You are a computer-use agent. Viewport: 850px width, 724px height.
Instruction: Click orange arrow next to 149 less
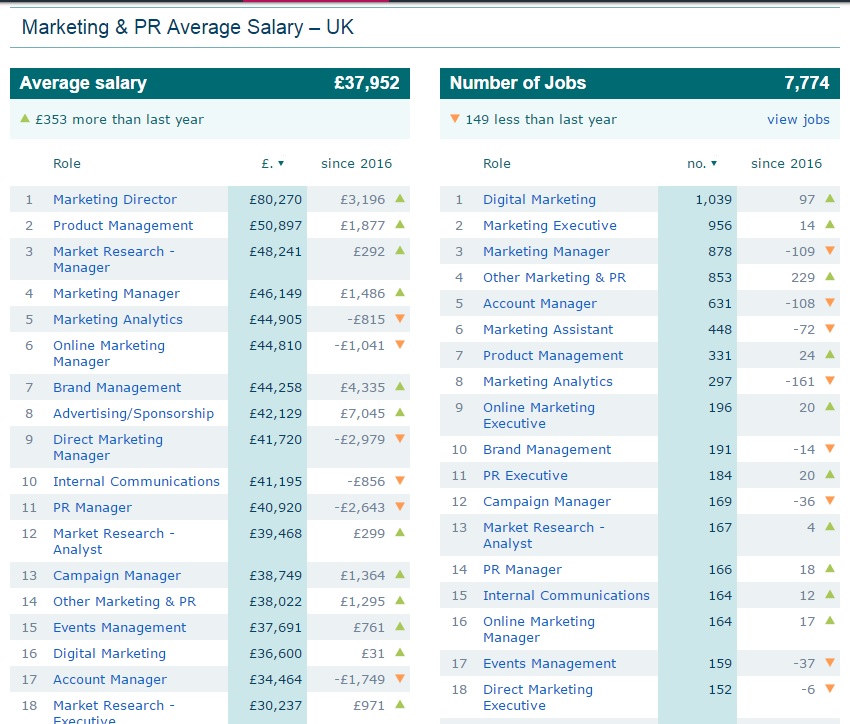click(x=455, y=118)
